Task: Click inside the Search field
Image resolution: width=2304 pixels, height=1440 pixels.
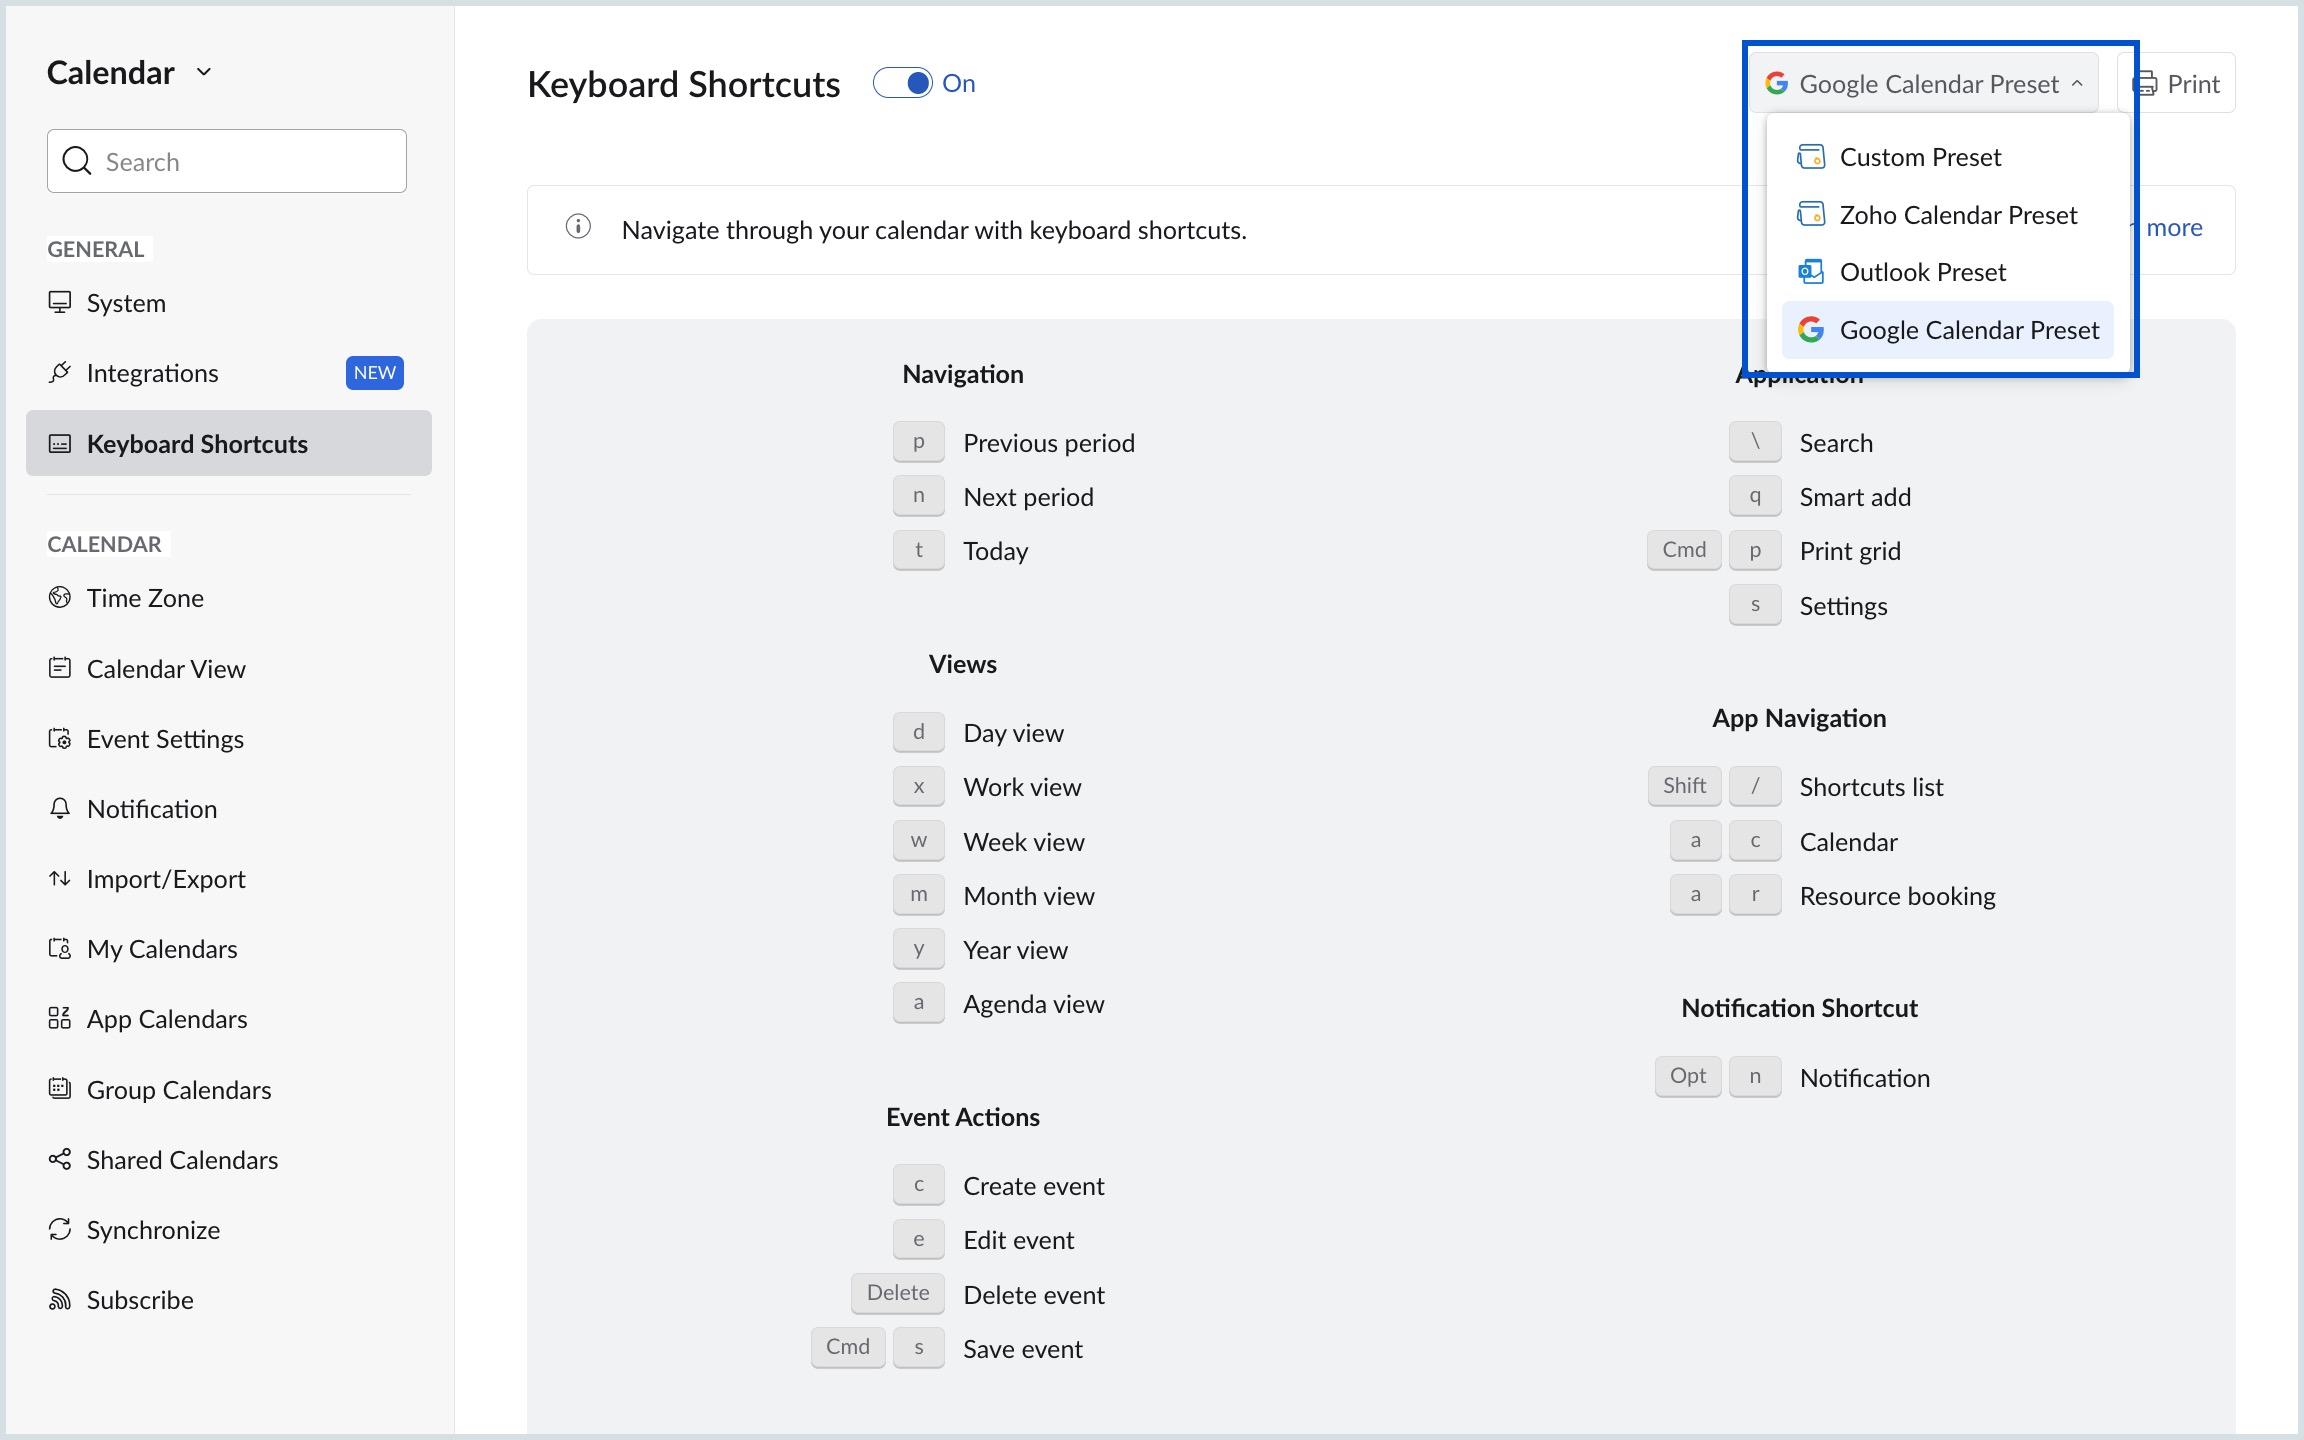Action: [226, 160]
